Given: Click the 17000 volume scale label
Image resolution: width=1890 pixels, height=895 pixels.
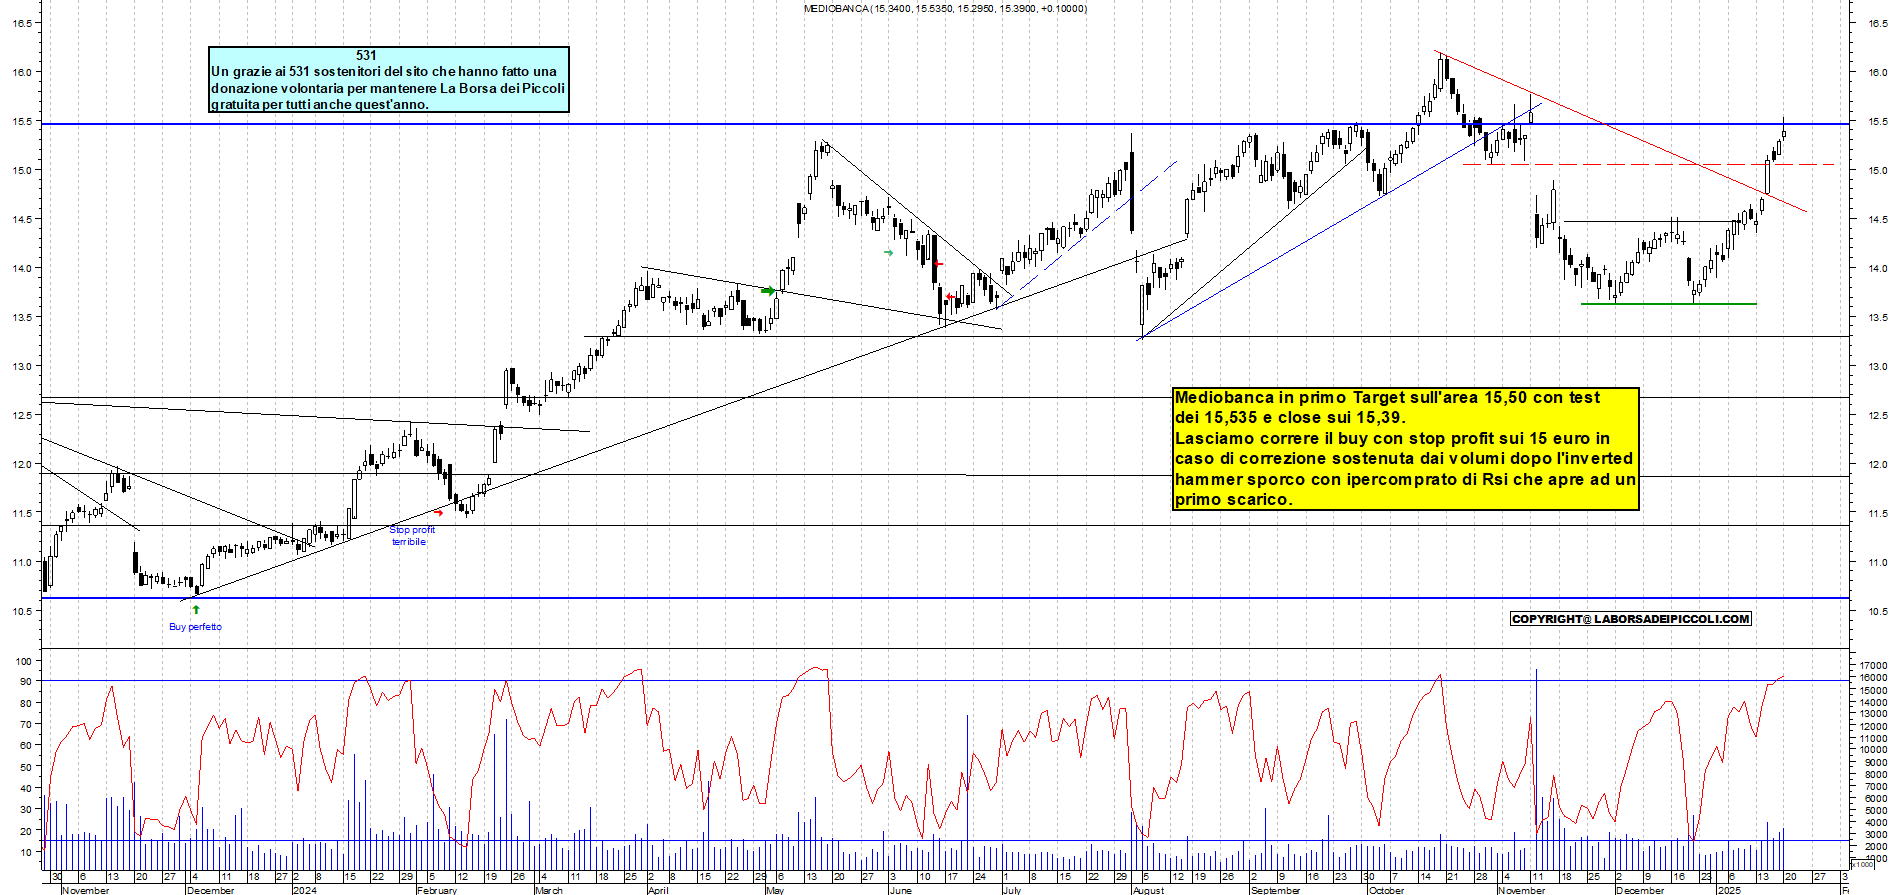Looking at the screenshot, I should click(1873, 665).
